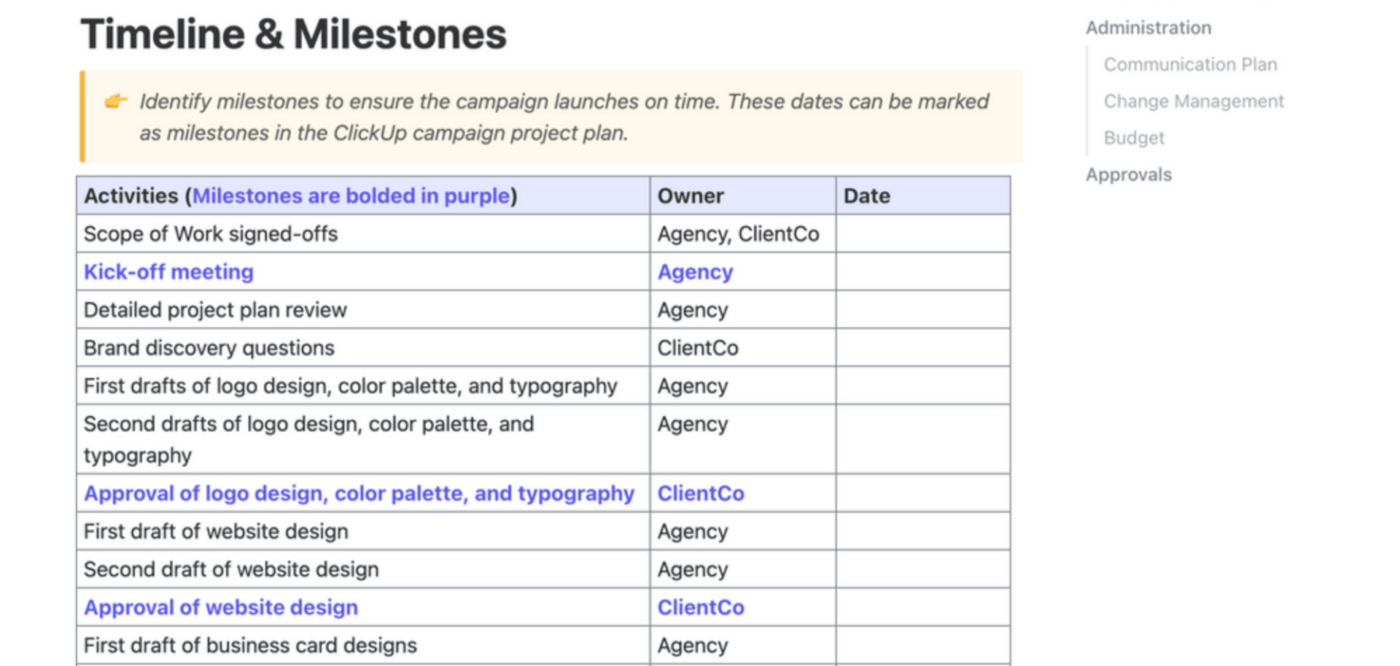Open 'Approval of logo design, color palette, and typography'
The width and height of the screenshot is (1400, 666).
click(x=358, y=493)
